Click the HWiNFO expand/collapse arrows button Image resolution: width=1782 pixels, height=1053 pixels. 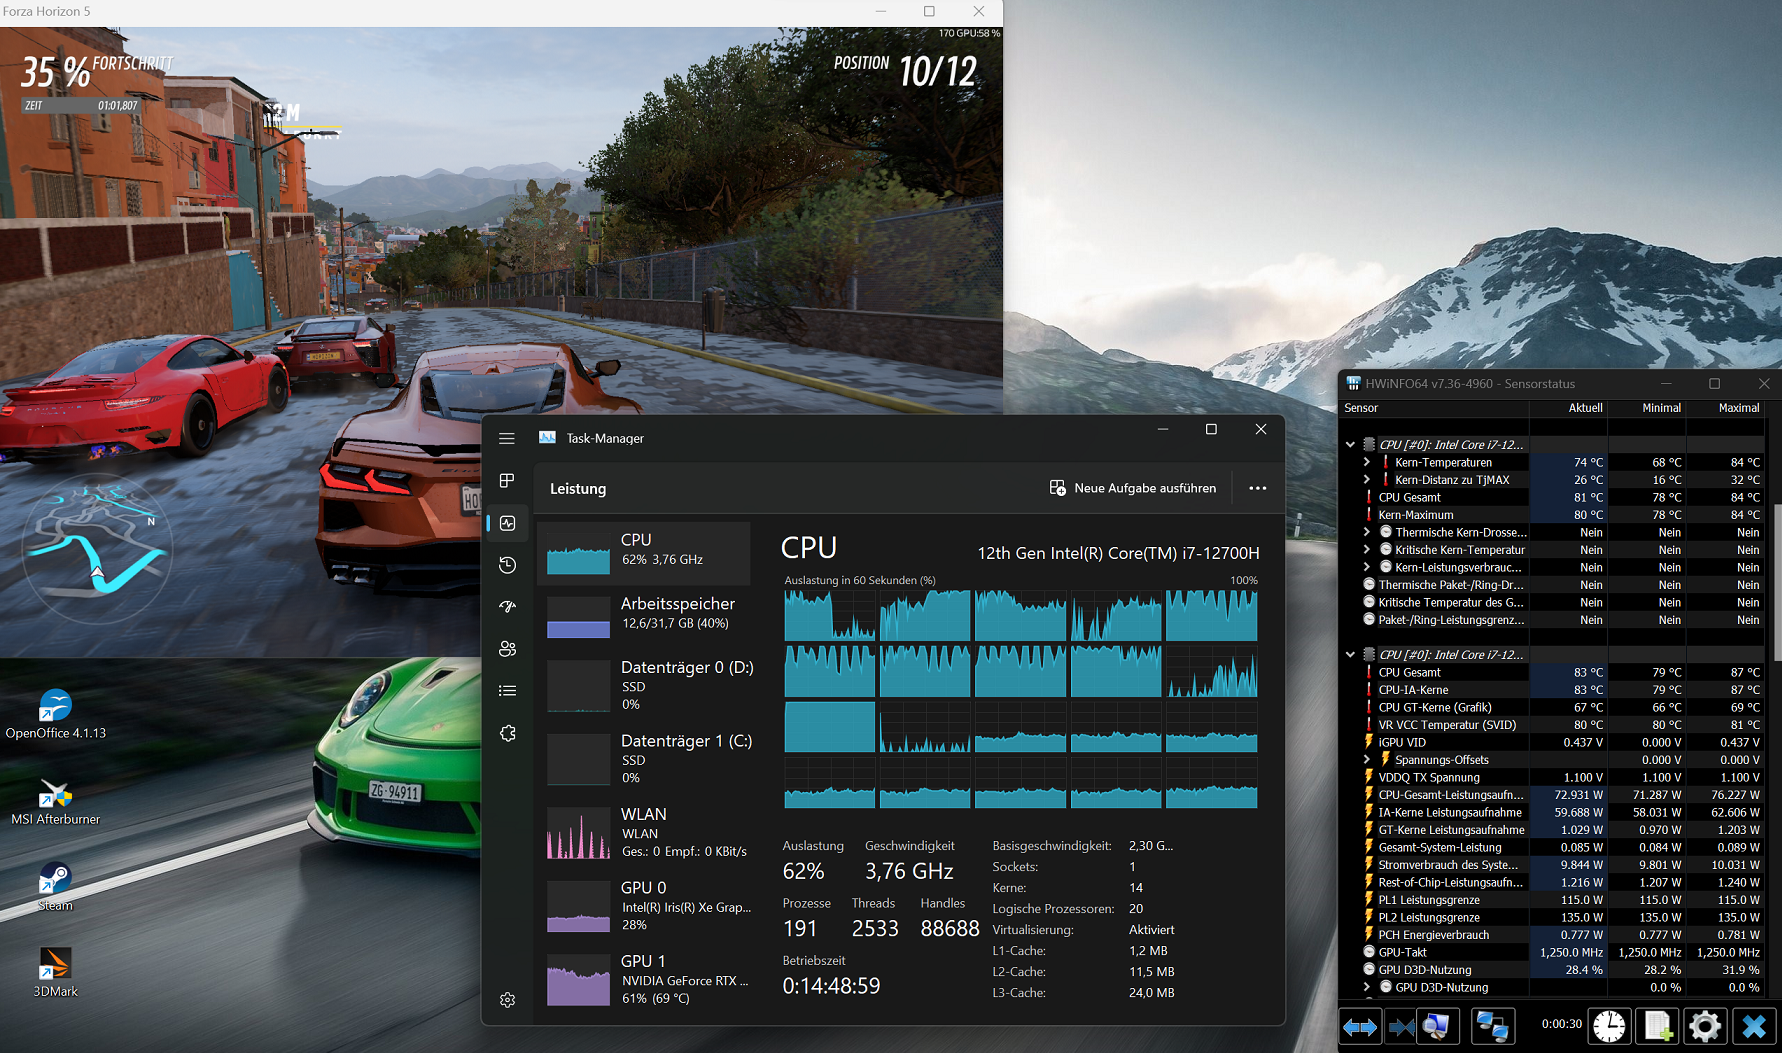[x=1360, y=1027]
